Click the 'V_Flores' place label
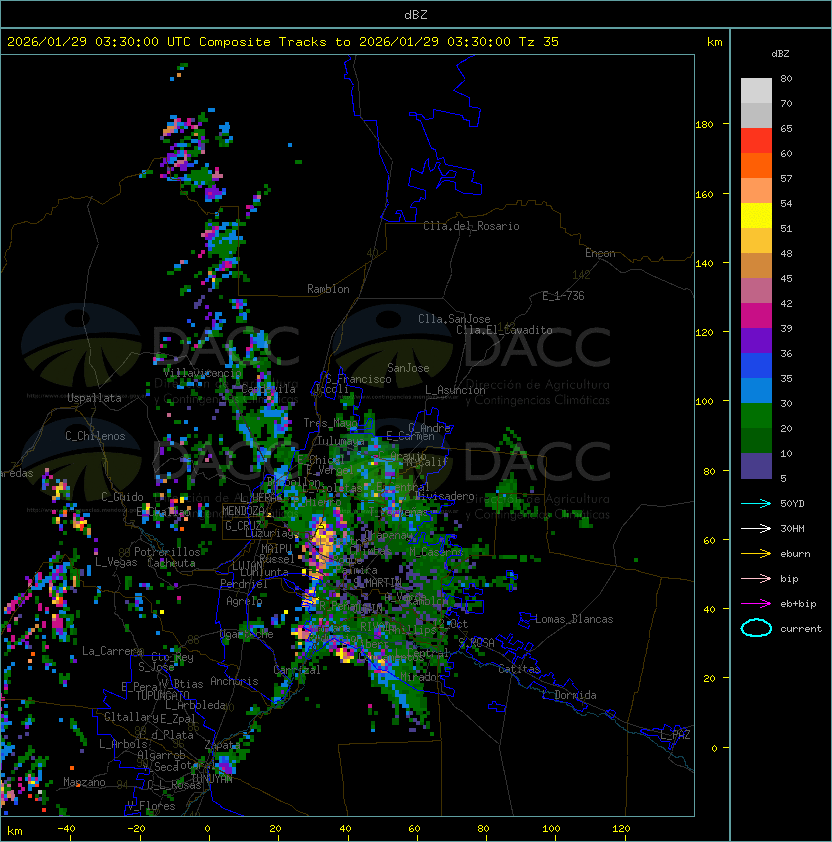Viewport: 832px width, 842px height. click(x=151, y=805)
